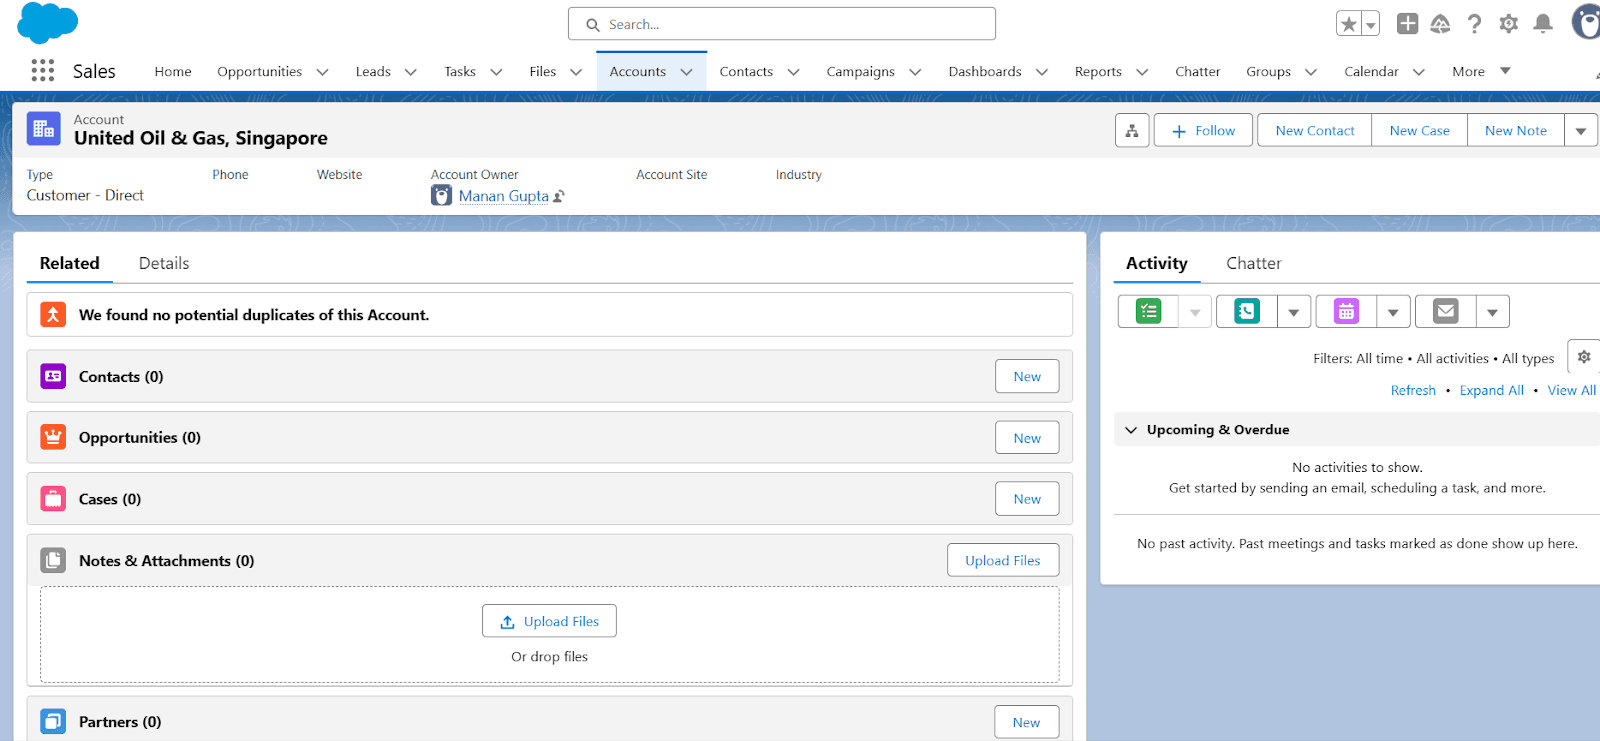Switch to the Chatter tab in activity panel
Screen dimensions: 1600x741
point(1254,263)
